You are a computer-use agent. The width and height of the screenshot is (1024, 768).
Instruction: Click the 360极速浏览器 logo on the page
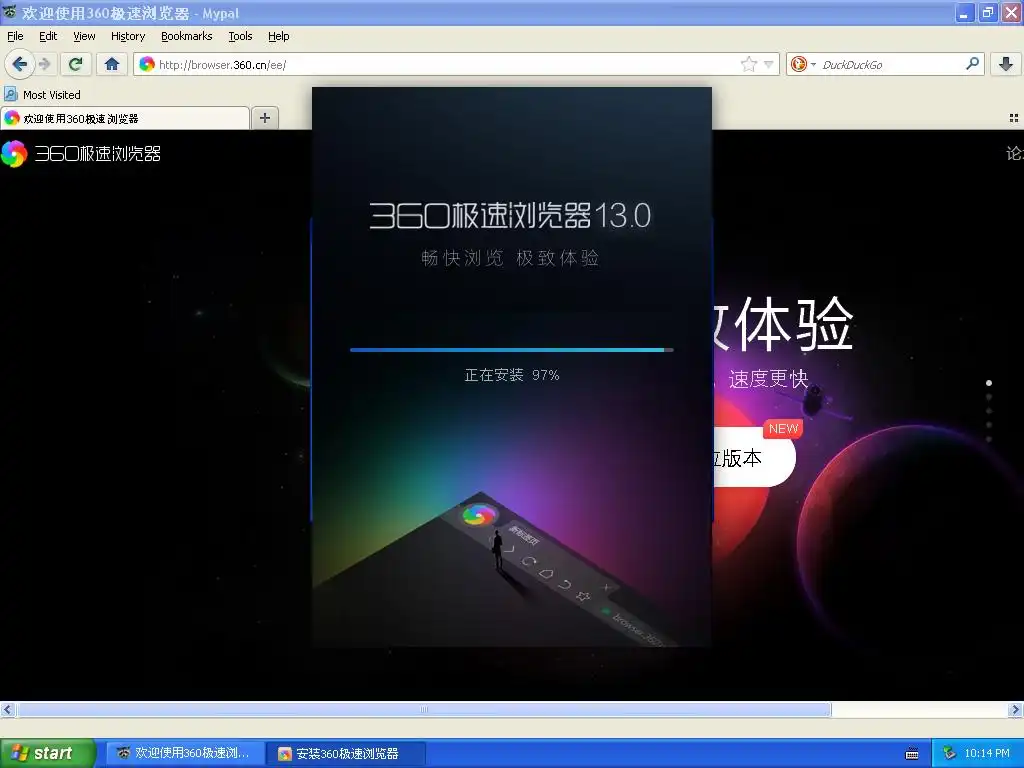81,153
